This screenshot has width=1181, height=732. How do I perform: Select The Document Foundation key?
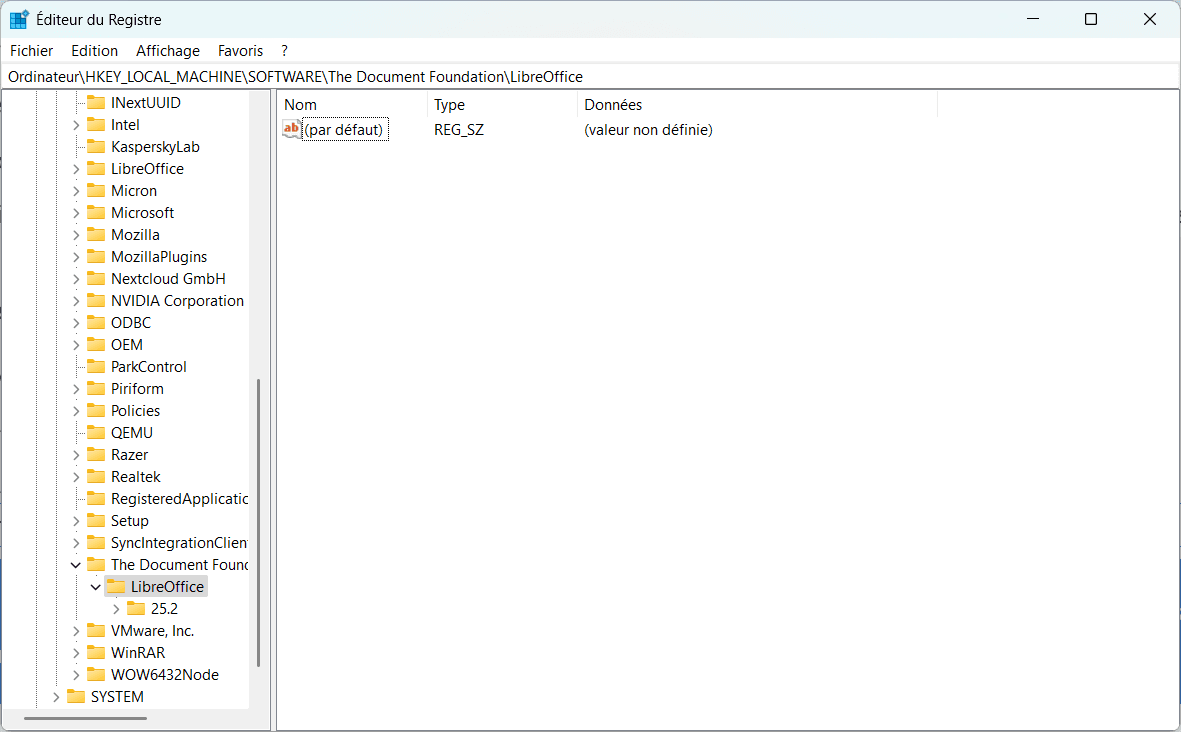point(179,565)
